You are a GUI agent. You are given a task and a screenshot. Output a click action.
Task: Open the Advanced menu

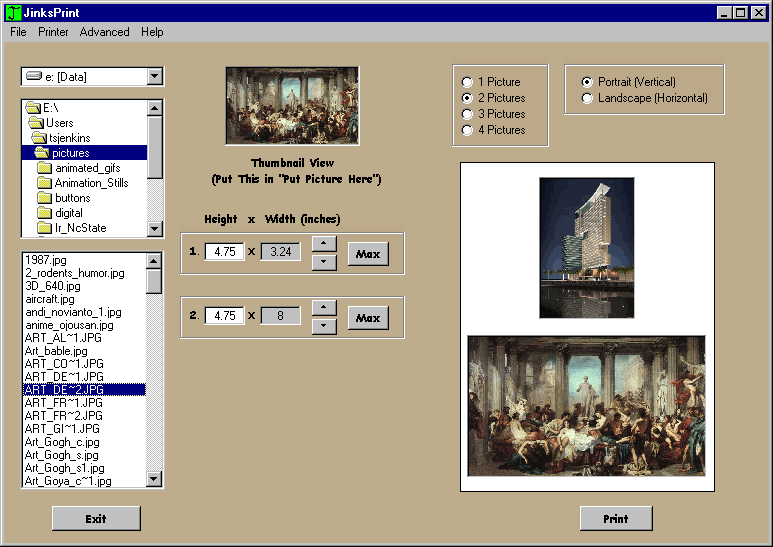(x=105, y=32)
